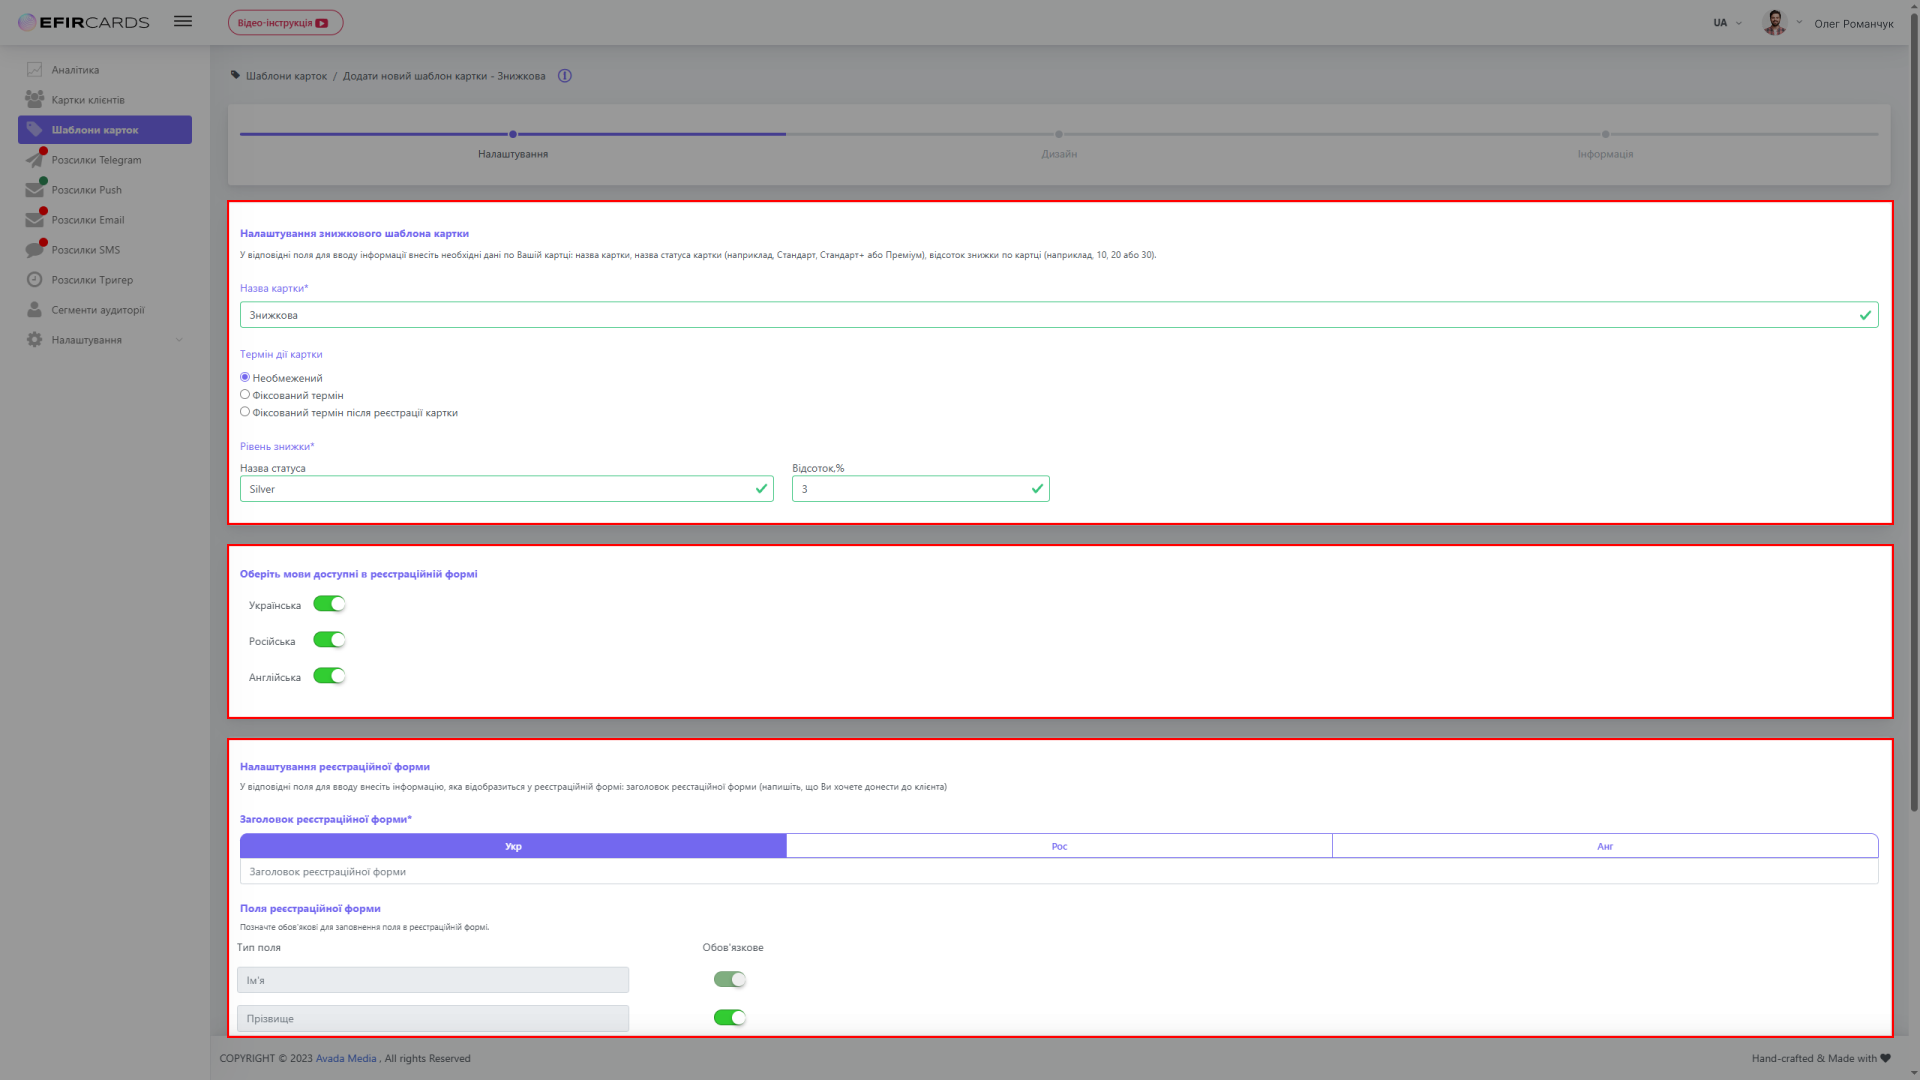Select the Рос form tab
The width and height of the screenshot is (1920, 1080).
(1059, 845)
